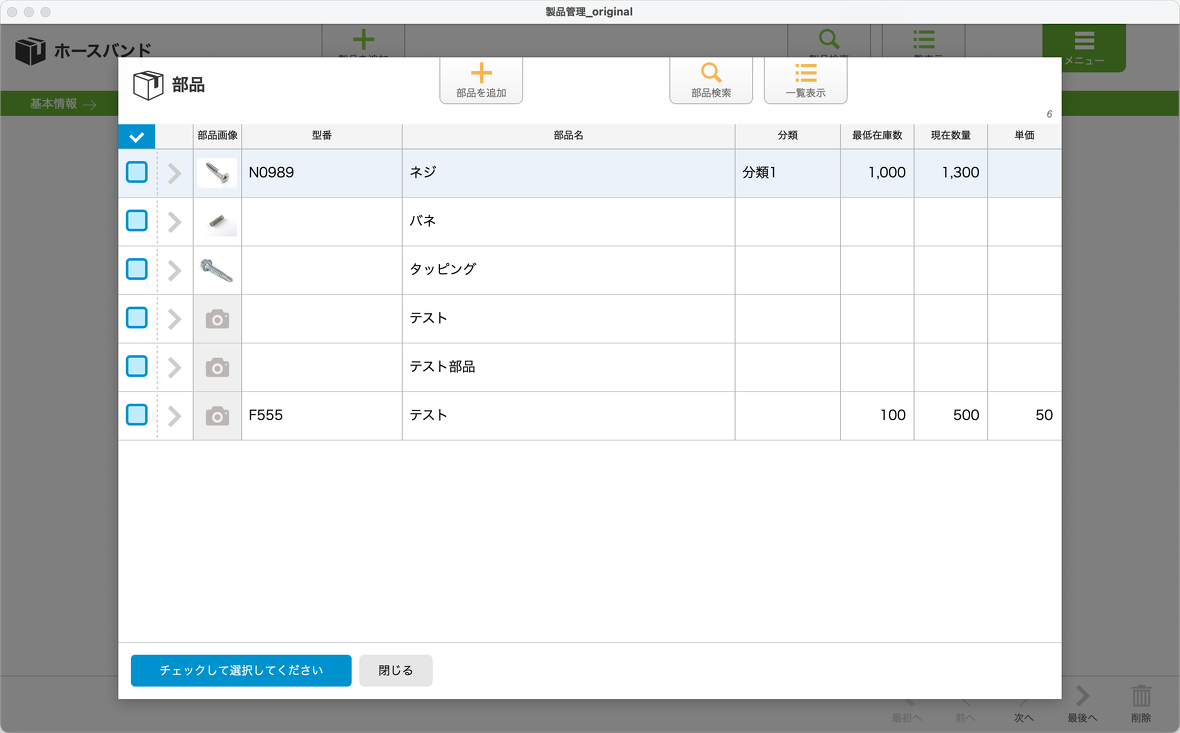Click camera placeholder in テスト部品 row

point(217,367)
